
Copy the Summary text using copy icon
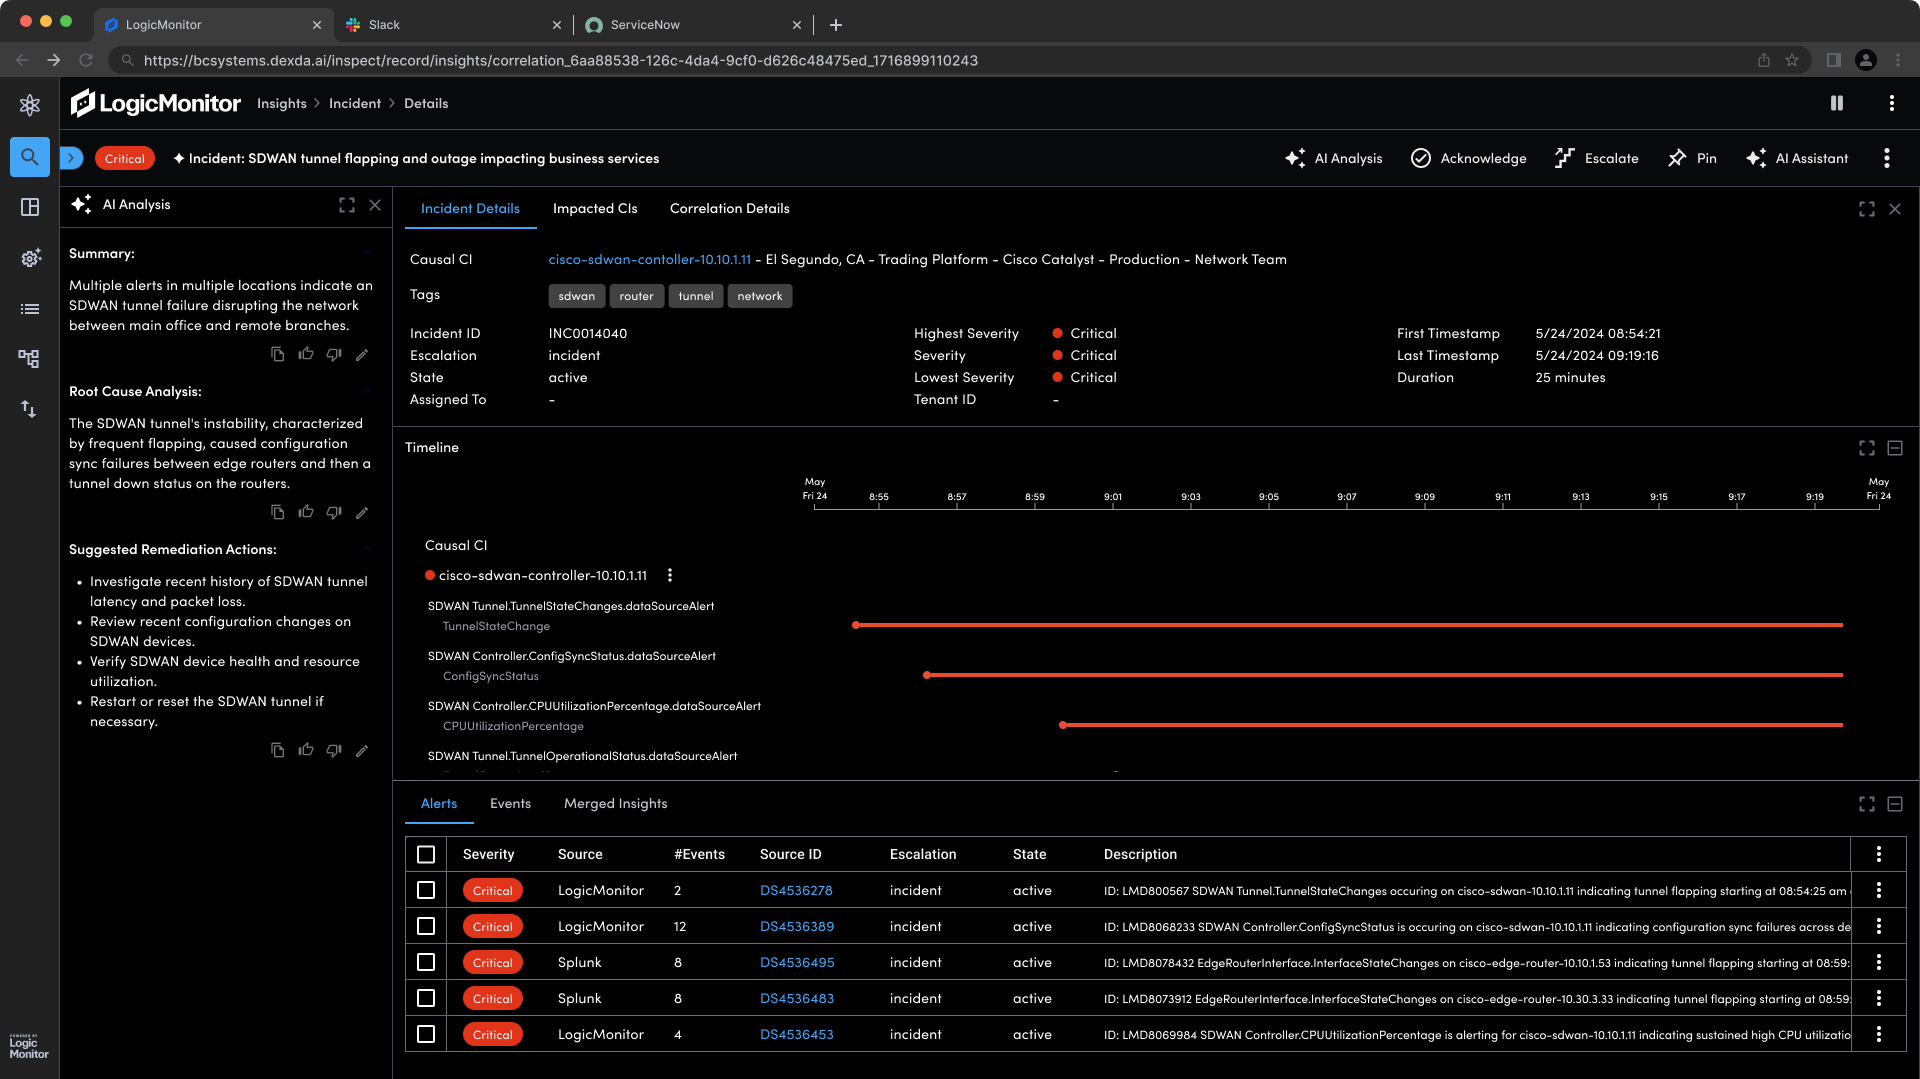[277, 354]
